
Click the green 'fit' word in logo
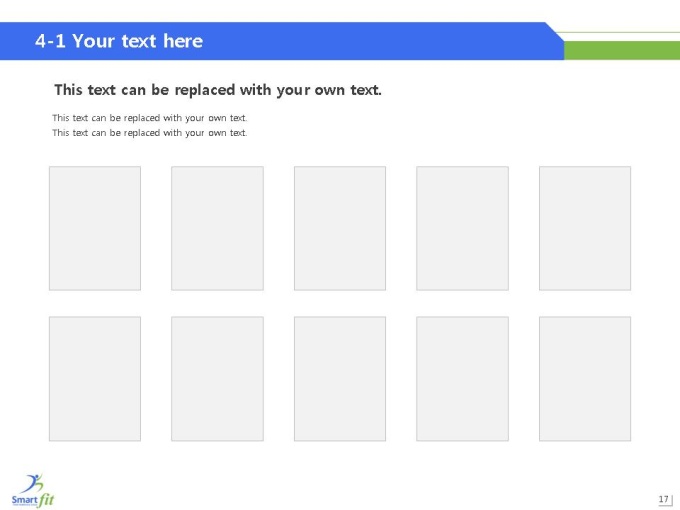(x=46, y=500)
